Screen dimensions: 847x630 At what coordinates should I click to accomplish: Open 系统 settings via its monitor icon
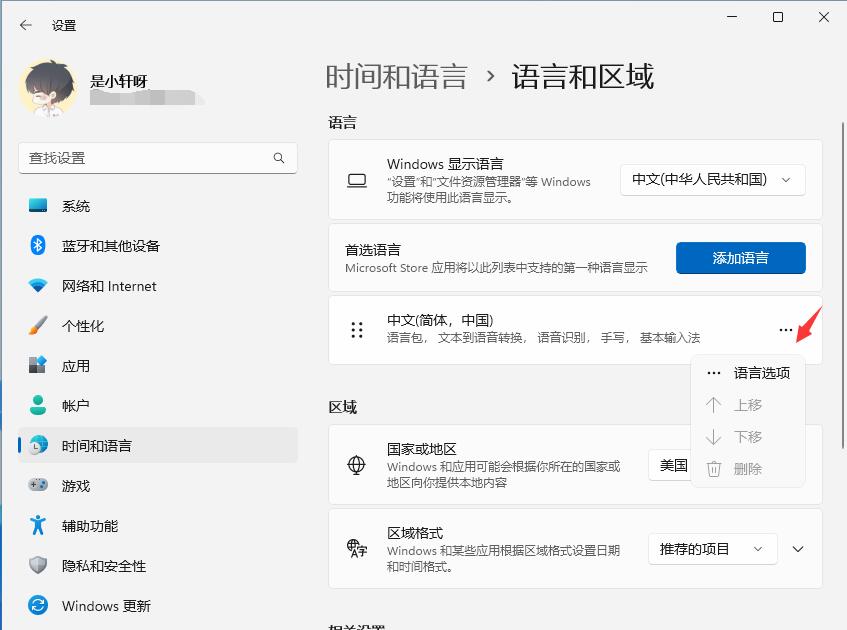[x=38, y=206]
